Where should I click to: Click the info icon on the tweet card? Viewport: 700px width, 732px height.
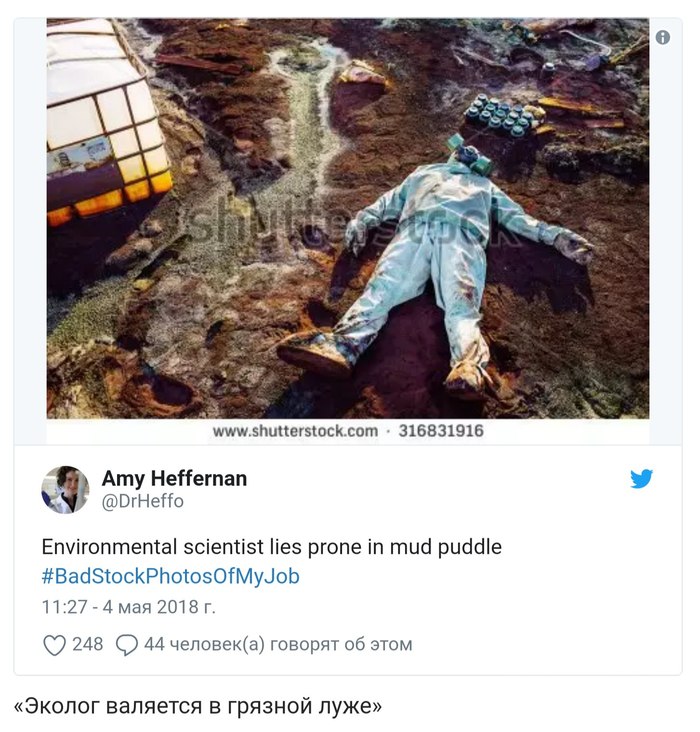(x=662, y=37)
